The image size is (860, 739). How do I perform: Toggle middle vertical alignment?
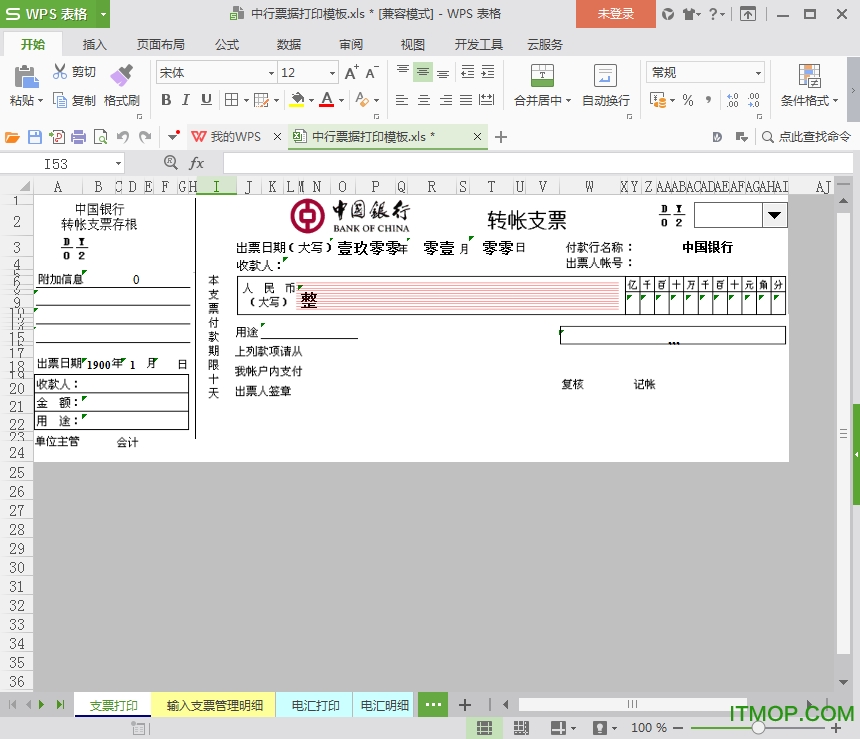click(x=422, y=72)
